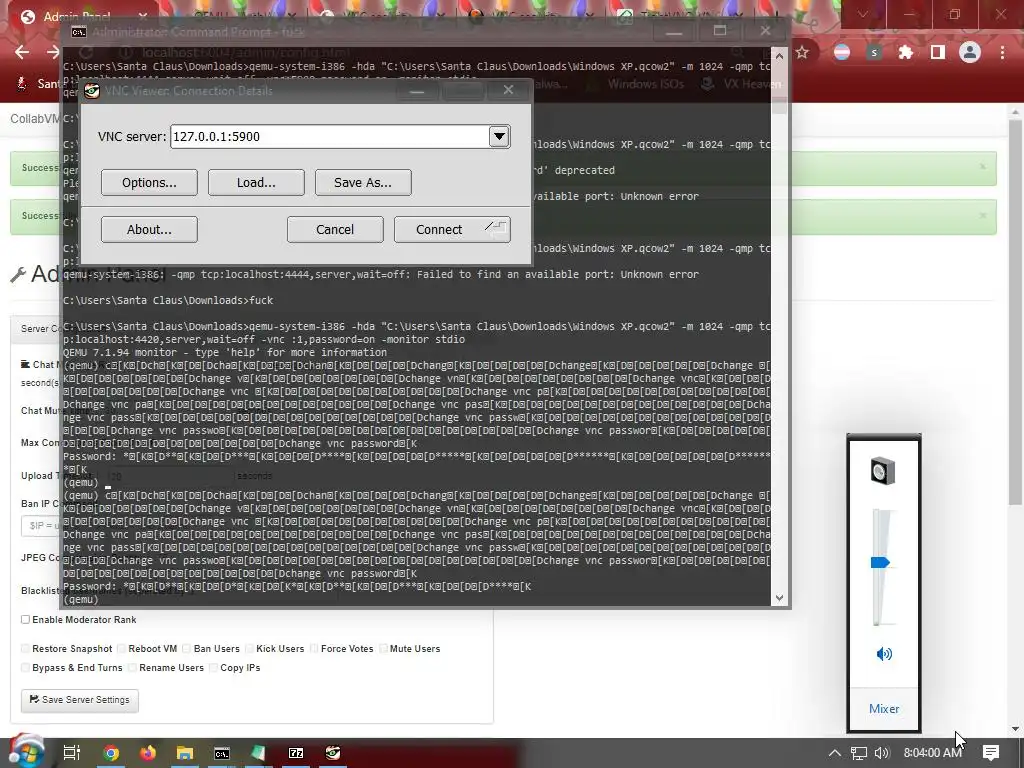Open the Chrome extensions puzzle icon

pos(905,52)
